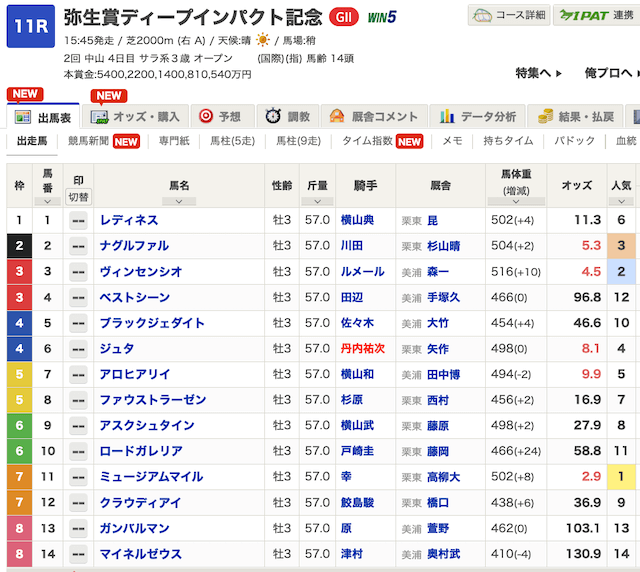Viewport: 640px width, 572px height.
Task: Toggle the mark selector for ヴィンセンシオ
Action: (x=78, y=271)
